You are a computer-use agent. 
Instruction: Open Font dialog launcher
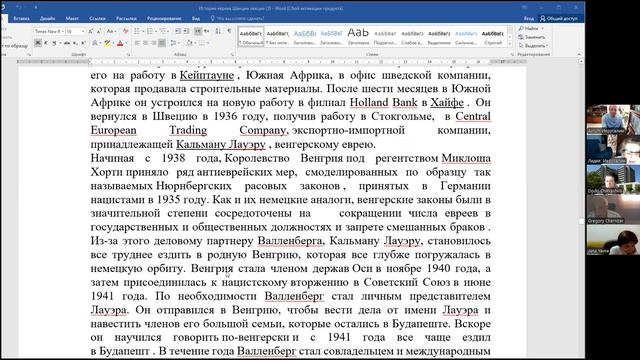128,54
